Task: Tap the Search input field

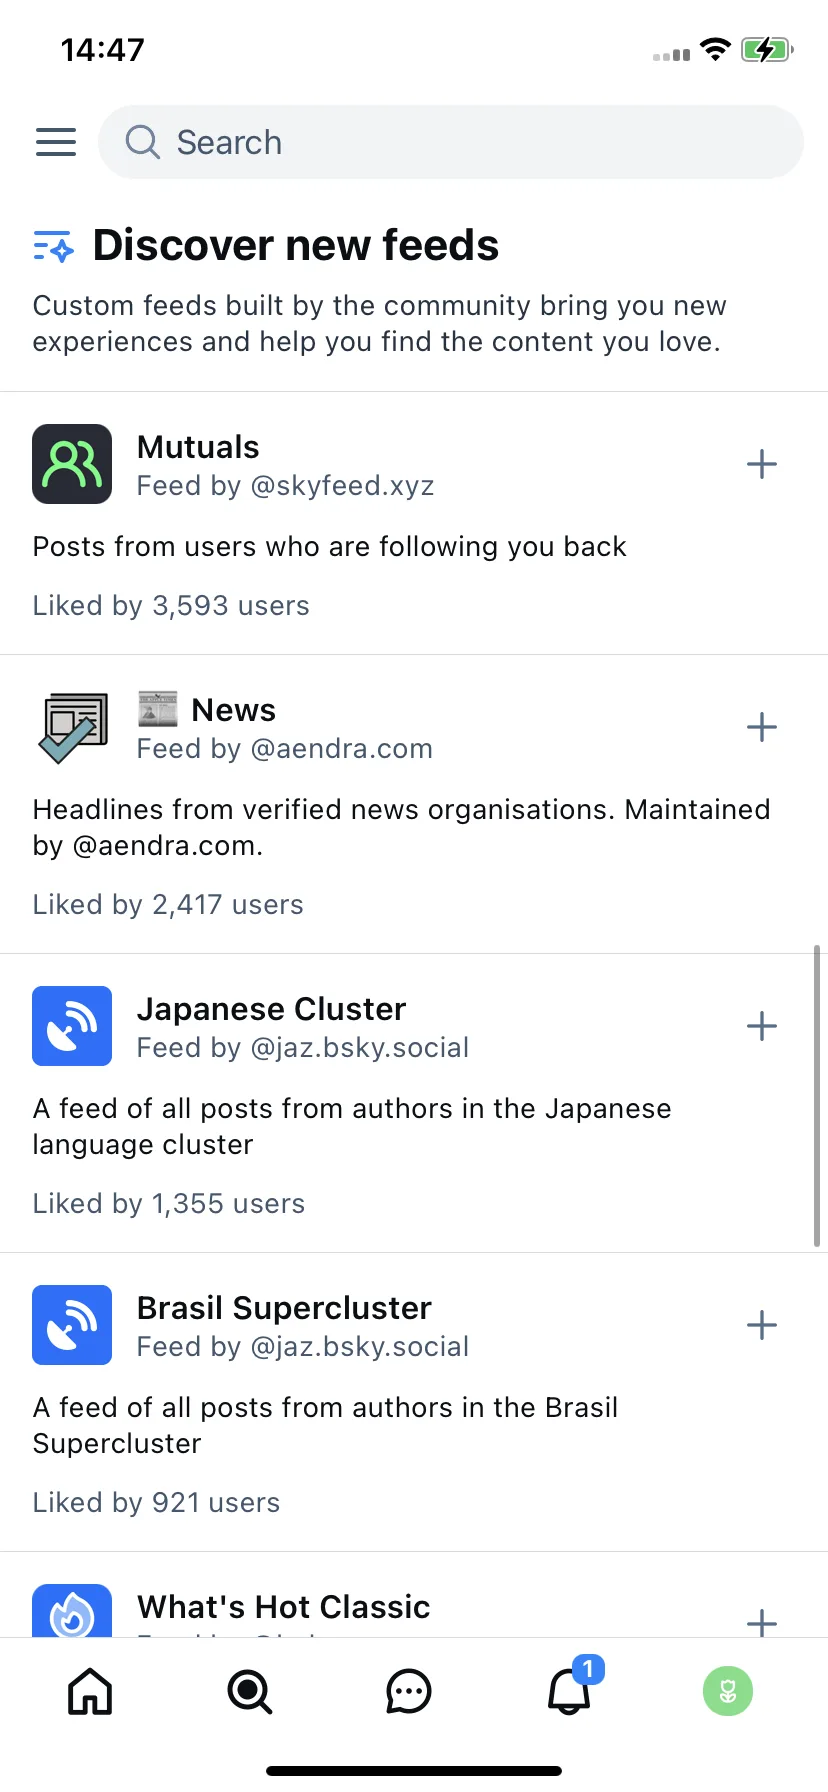Action: point(451,142)
